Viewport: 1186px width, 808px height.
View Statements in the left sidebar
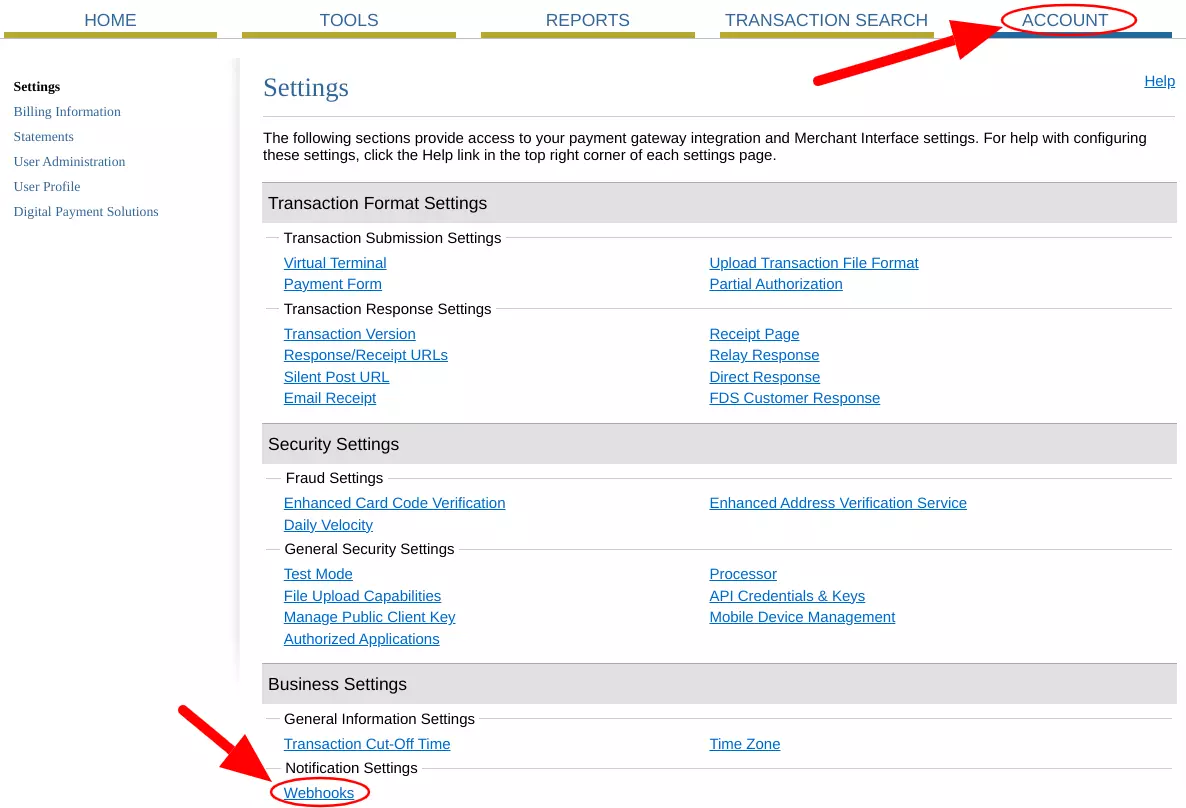43,136
